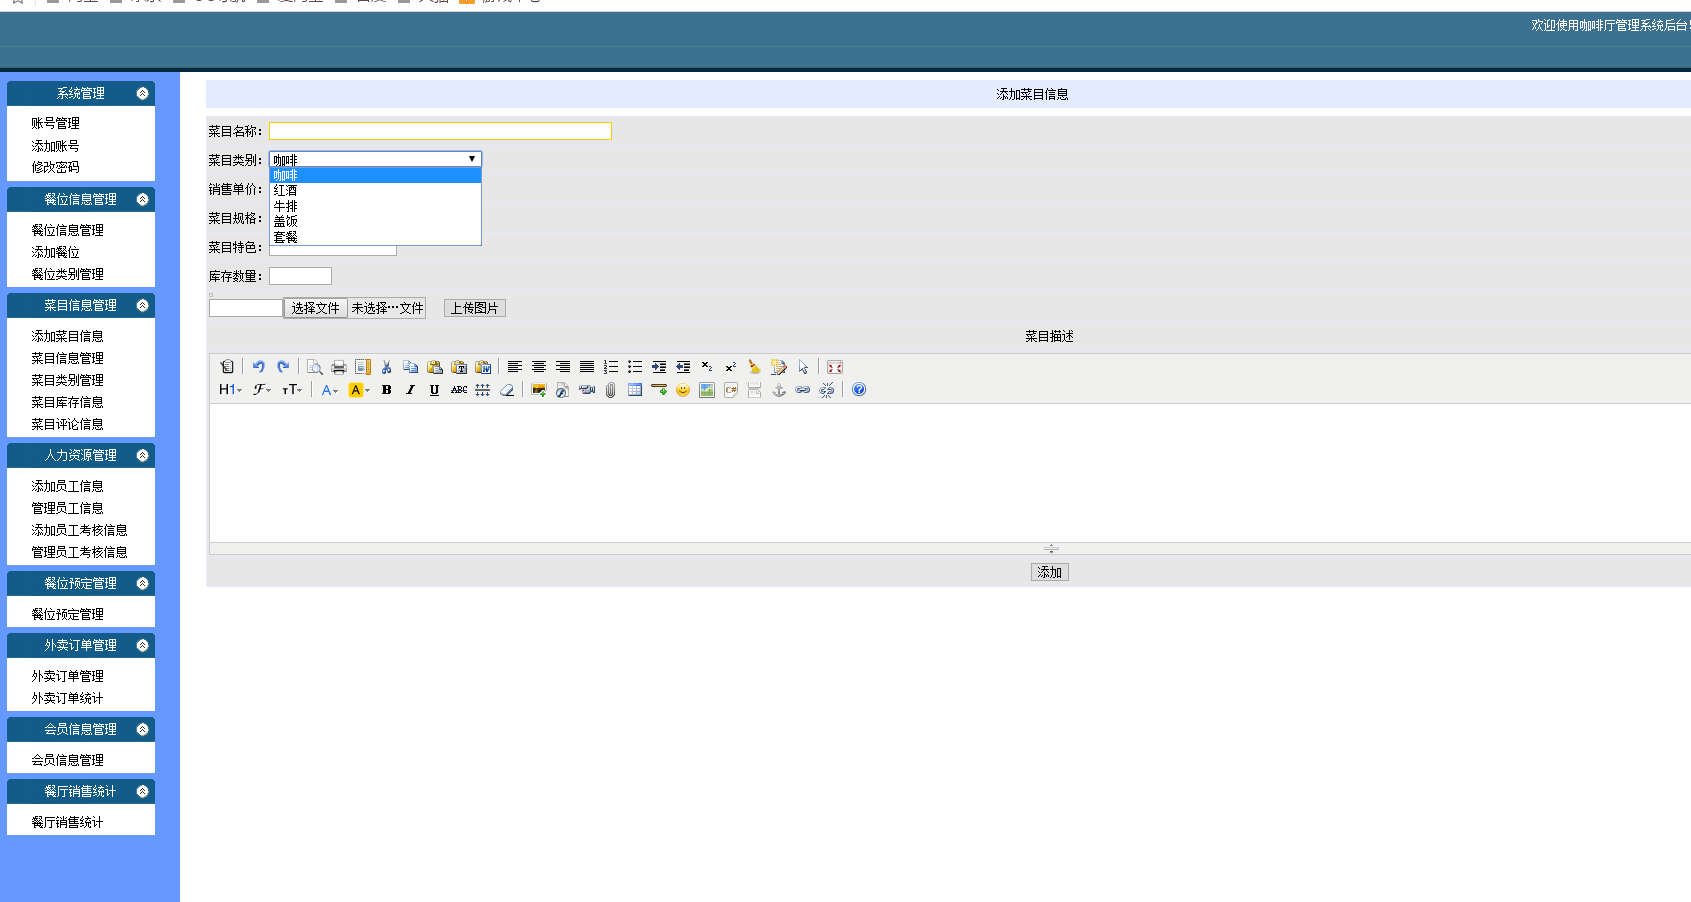Click the insert hyperlink chain icon

pos(803,390)
